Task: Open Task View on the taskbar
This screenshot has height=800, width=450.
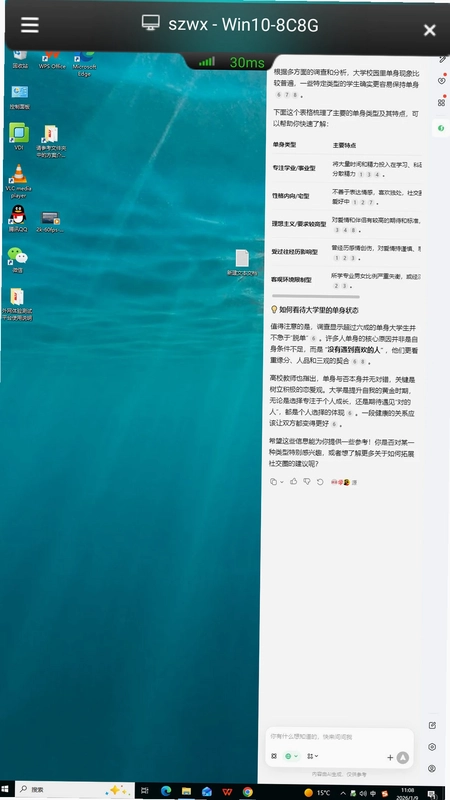Action: coord(144,790)
